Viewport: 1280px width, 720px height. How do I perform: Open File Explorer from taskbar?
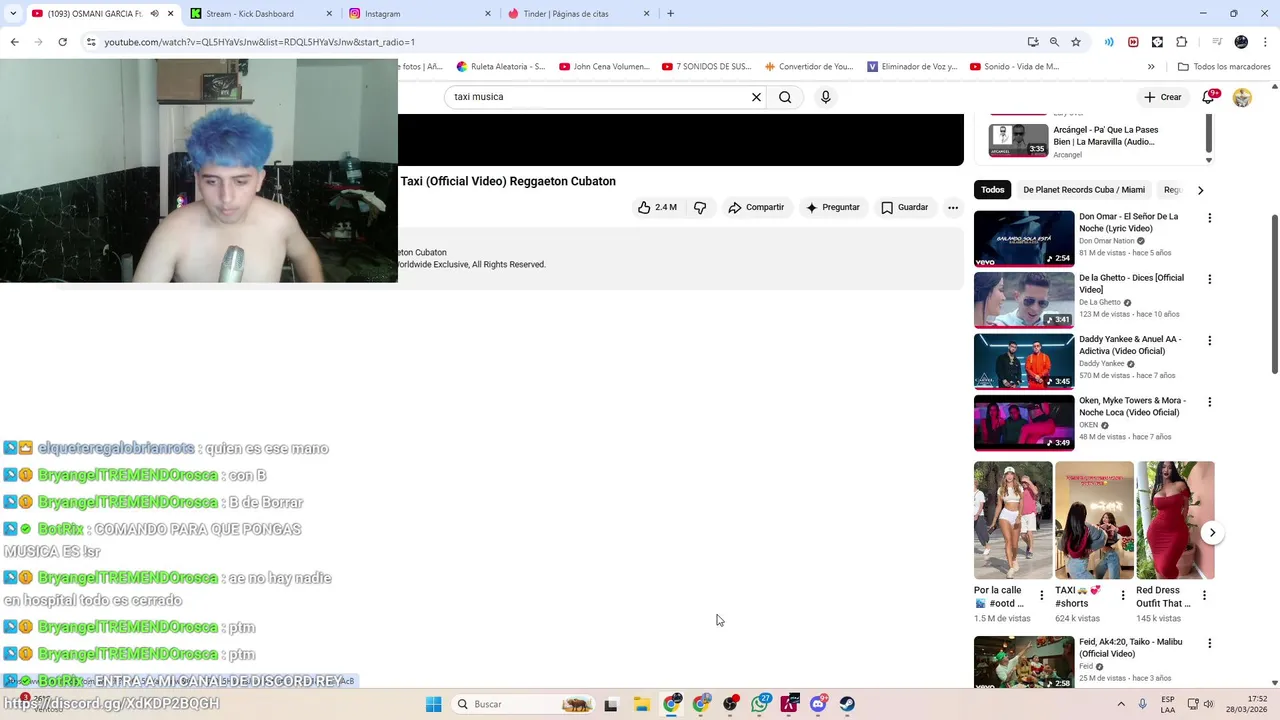click(641, 704)
